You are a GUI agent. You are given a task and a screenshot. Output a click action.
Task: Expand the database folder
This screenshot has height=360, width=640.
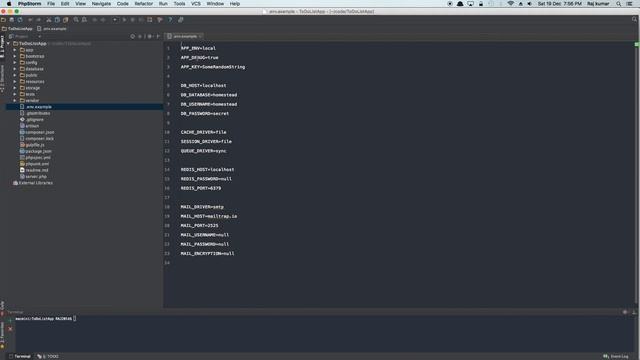tap(15, 69)
